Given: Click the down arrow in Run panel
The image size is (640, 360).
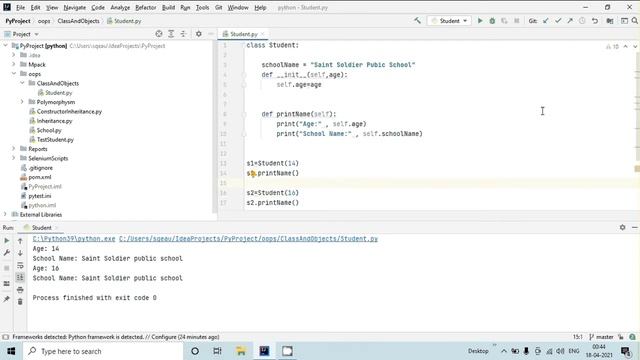Looking at the screenshot, I should [20, 253].
